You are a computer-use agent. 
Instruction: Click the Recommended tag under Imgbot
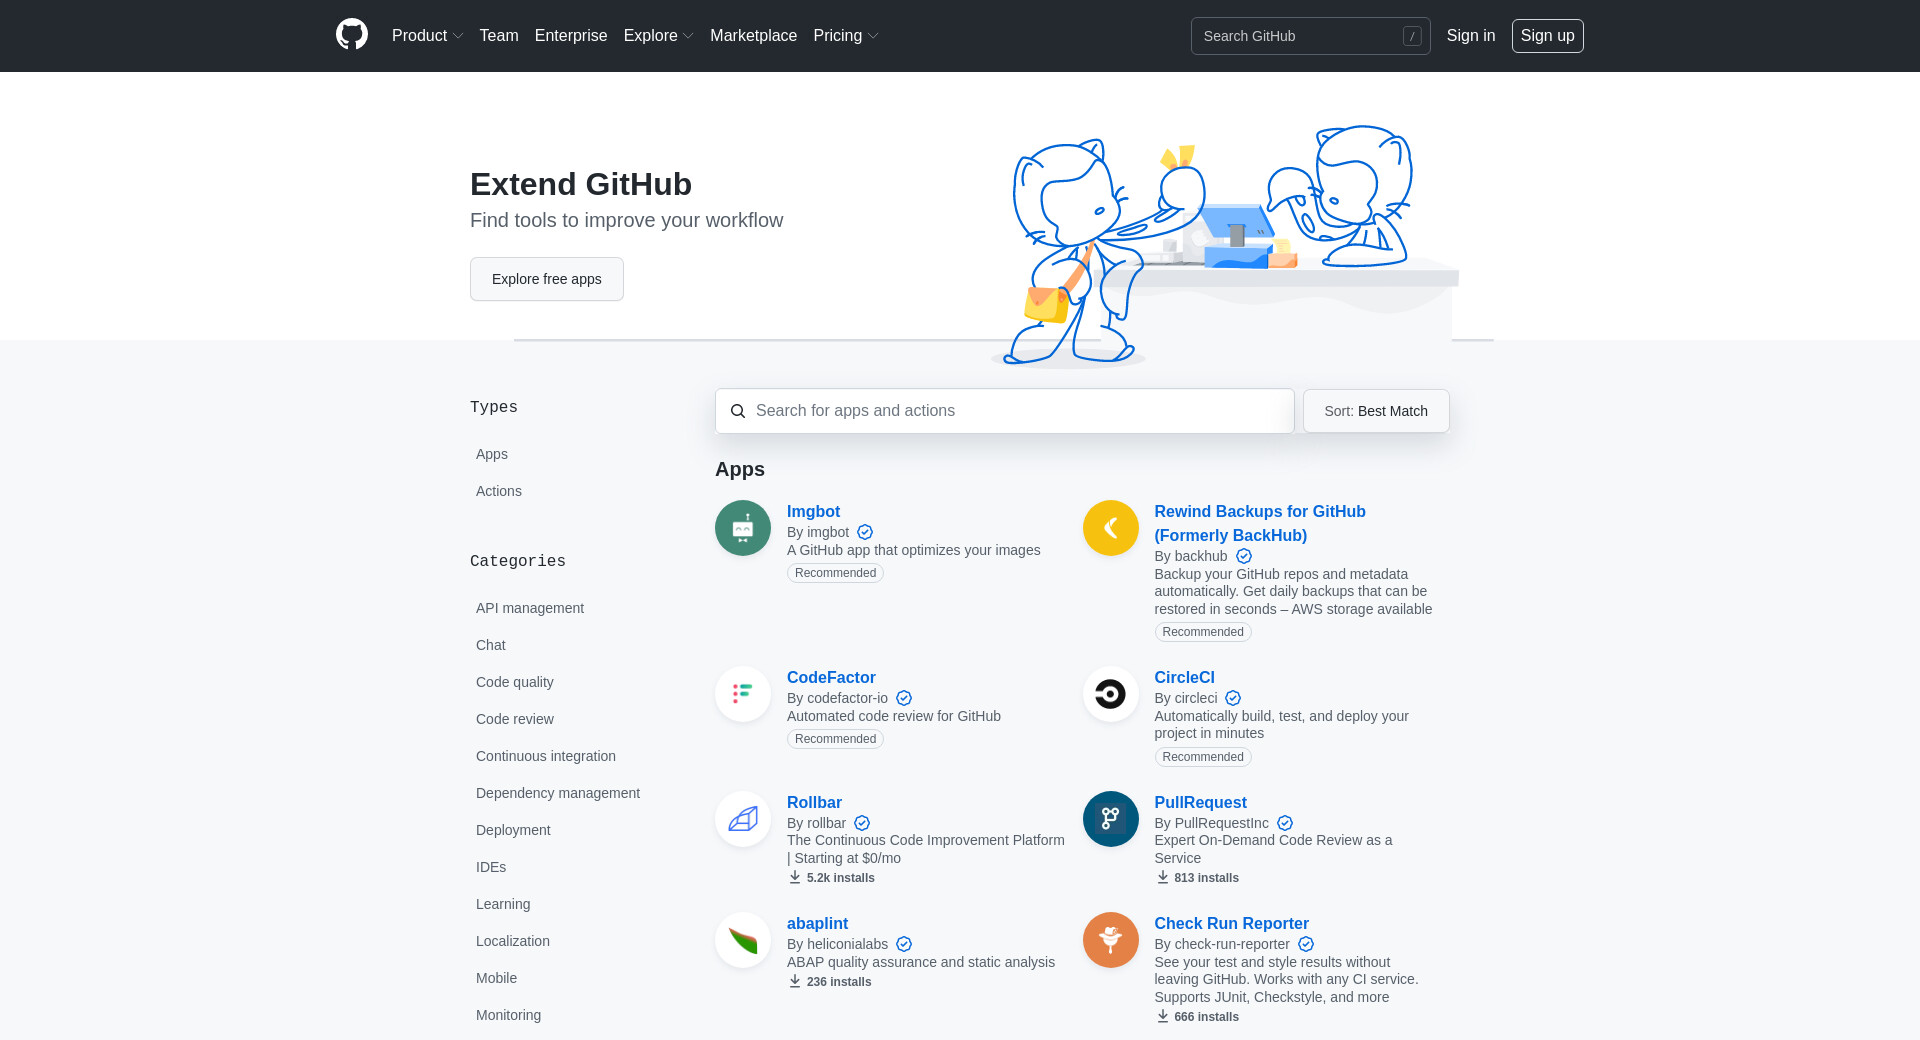click(x=835, y=573)
